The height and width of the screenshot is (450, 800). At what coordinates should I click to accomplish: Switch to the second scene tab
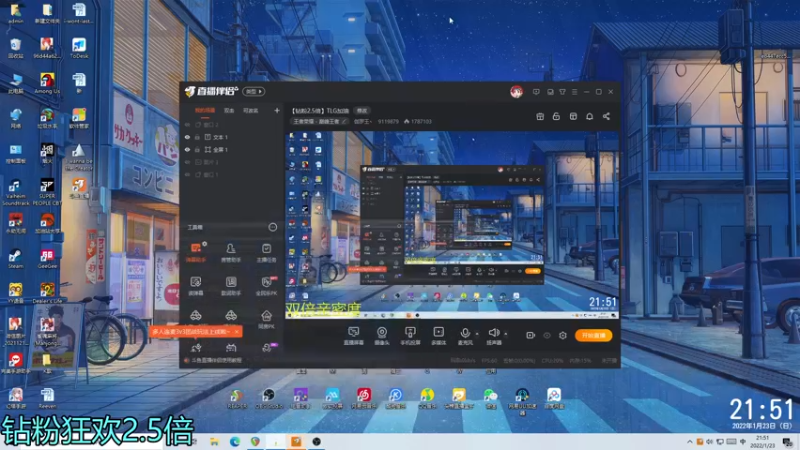pos(229,111)
